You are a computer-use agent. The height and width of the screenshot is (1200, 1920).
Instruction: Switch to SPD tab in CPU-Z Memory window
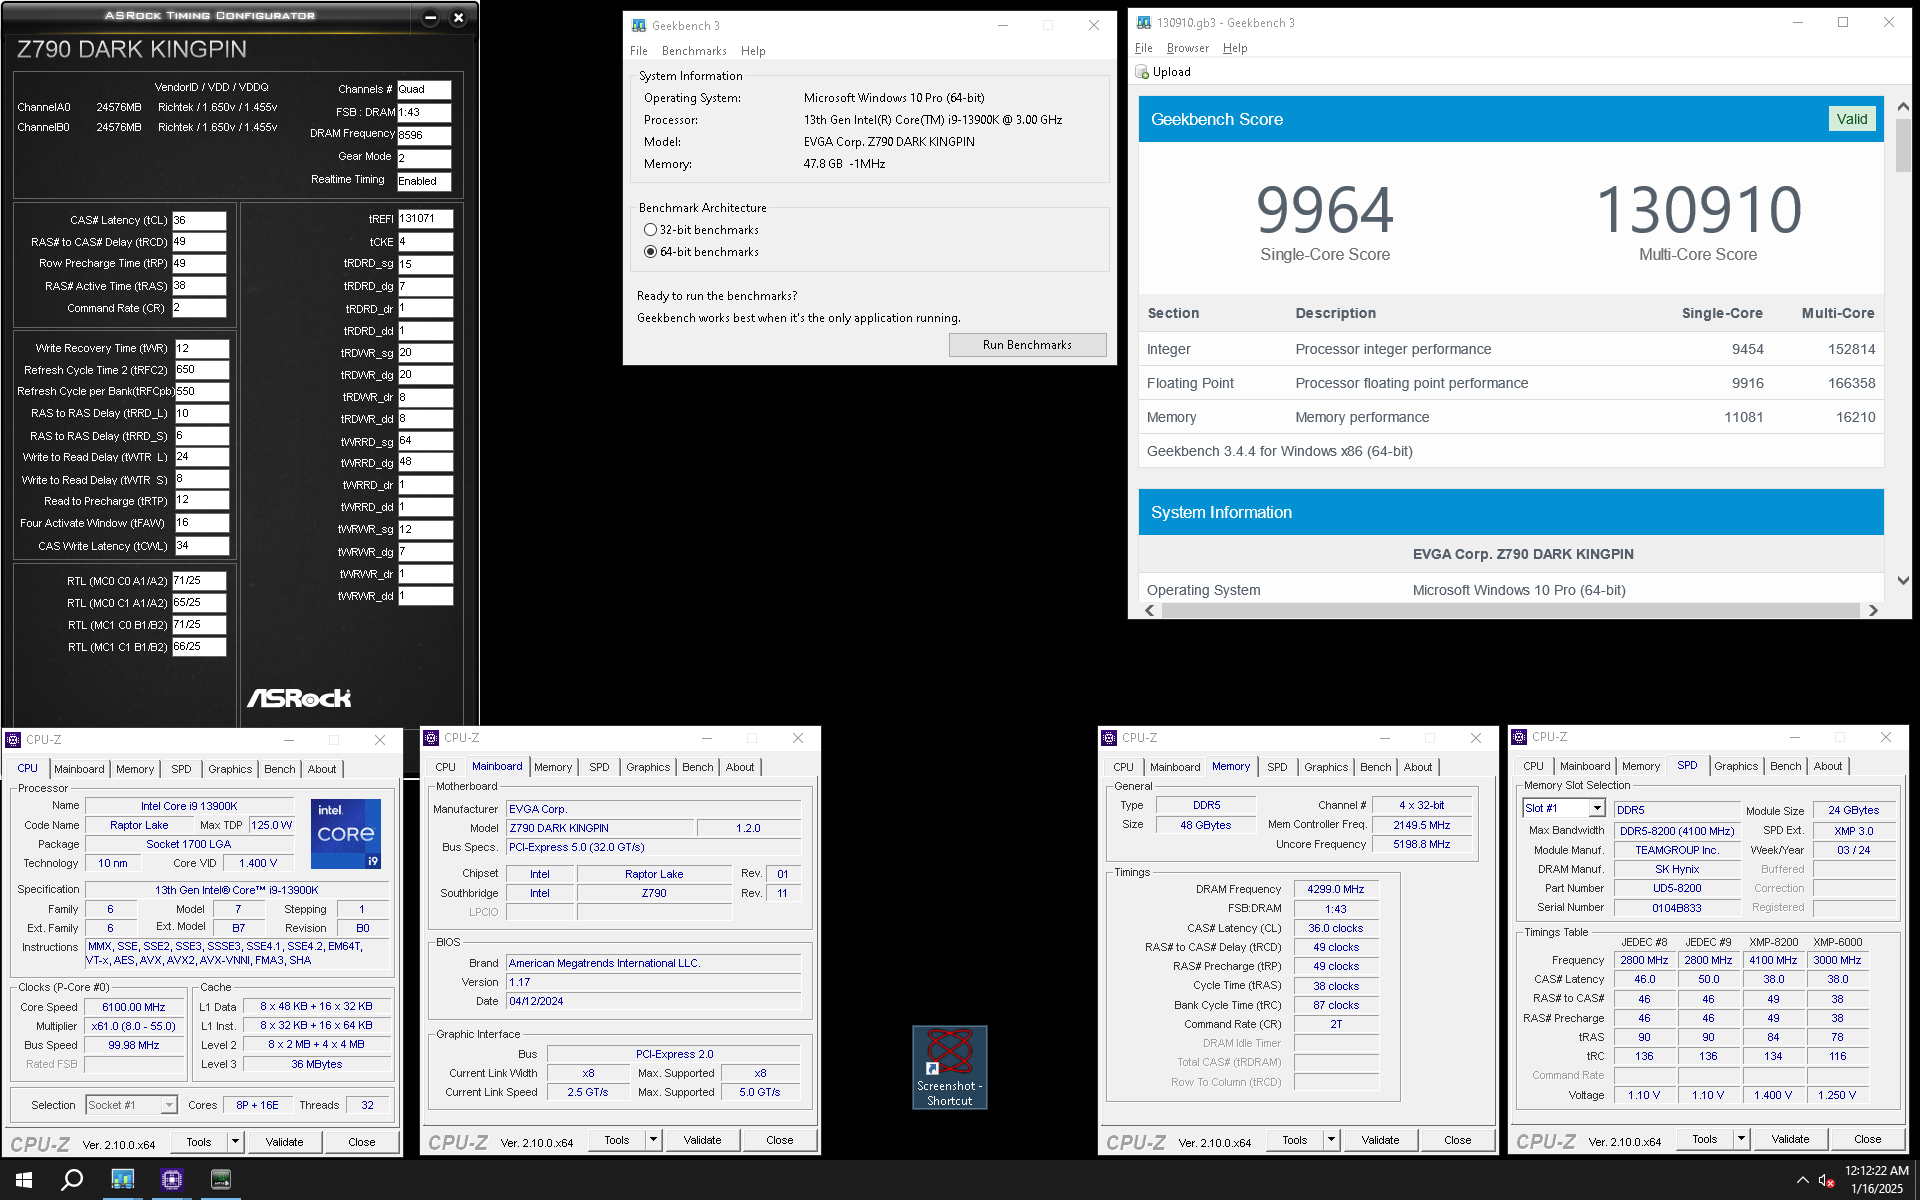pos(1277,767)
